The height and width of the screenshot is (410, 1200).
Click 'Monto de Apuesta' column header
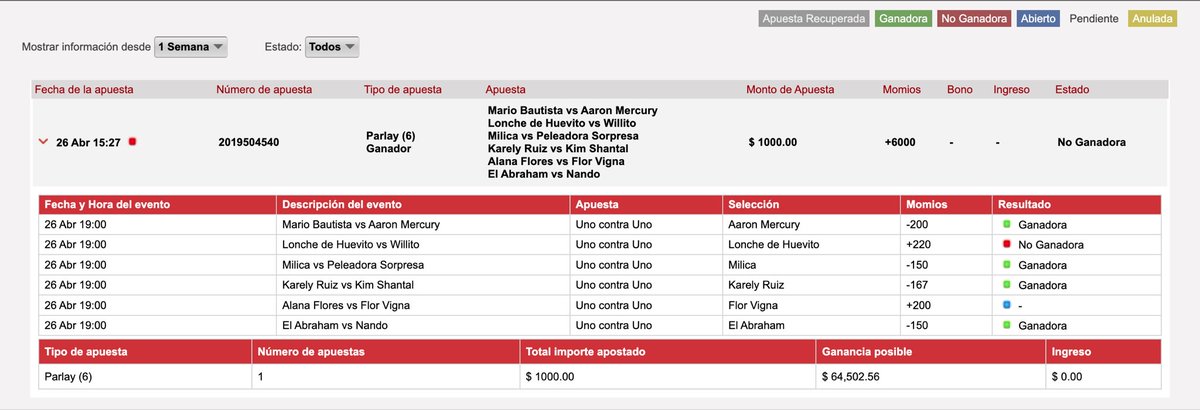click(x=790, y=89)
